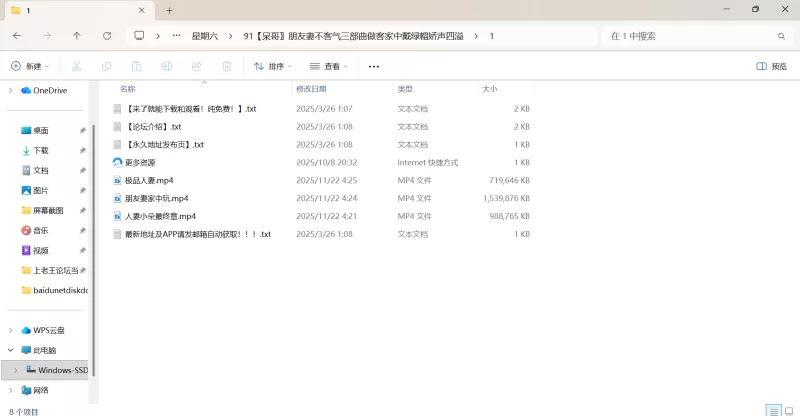Expand the OneDrive tree node
The width and height of the screenshot is (800, 416).
[11, 90]
